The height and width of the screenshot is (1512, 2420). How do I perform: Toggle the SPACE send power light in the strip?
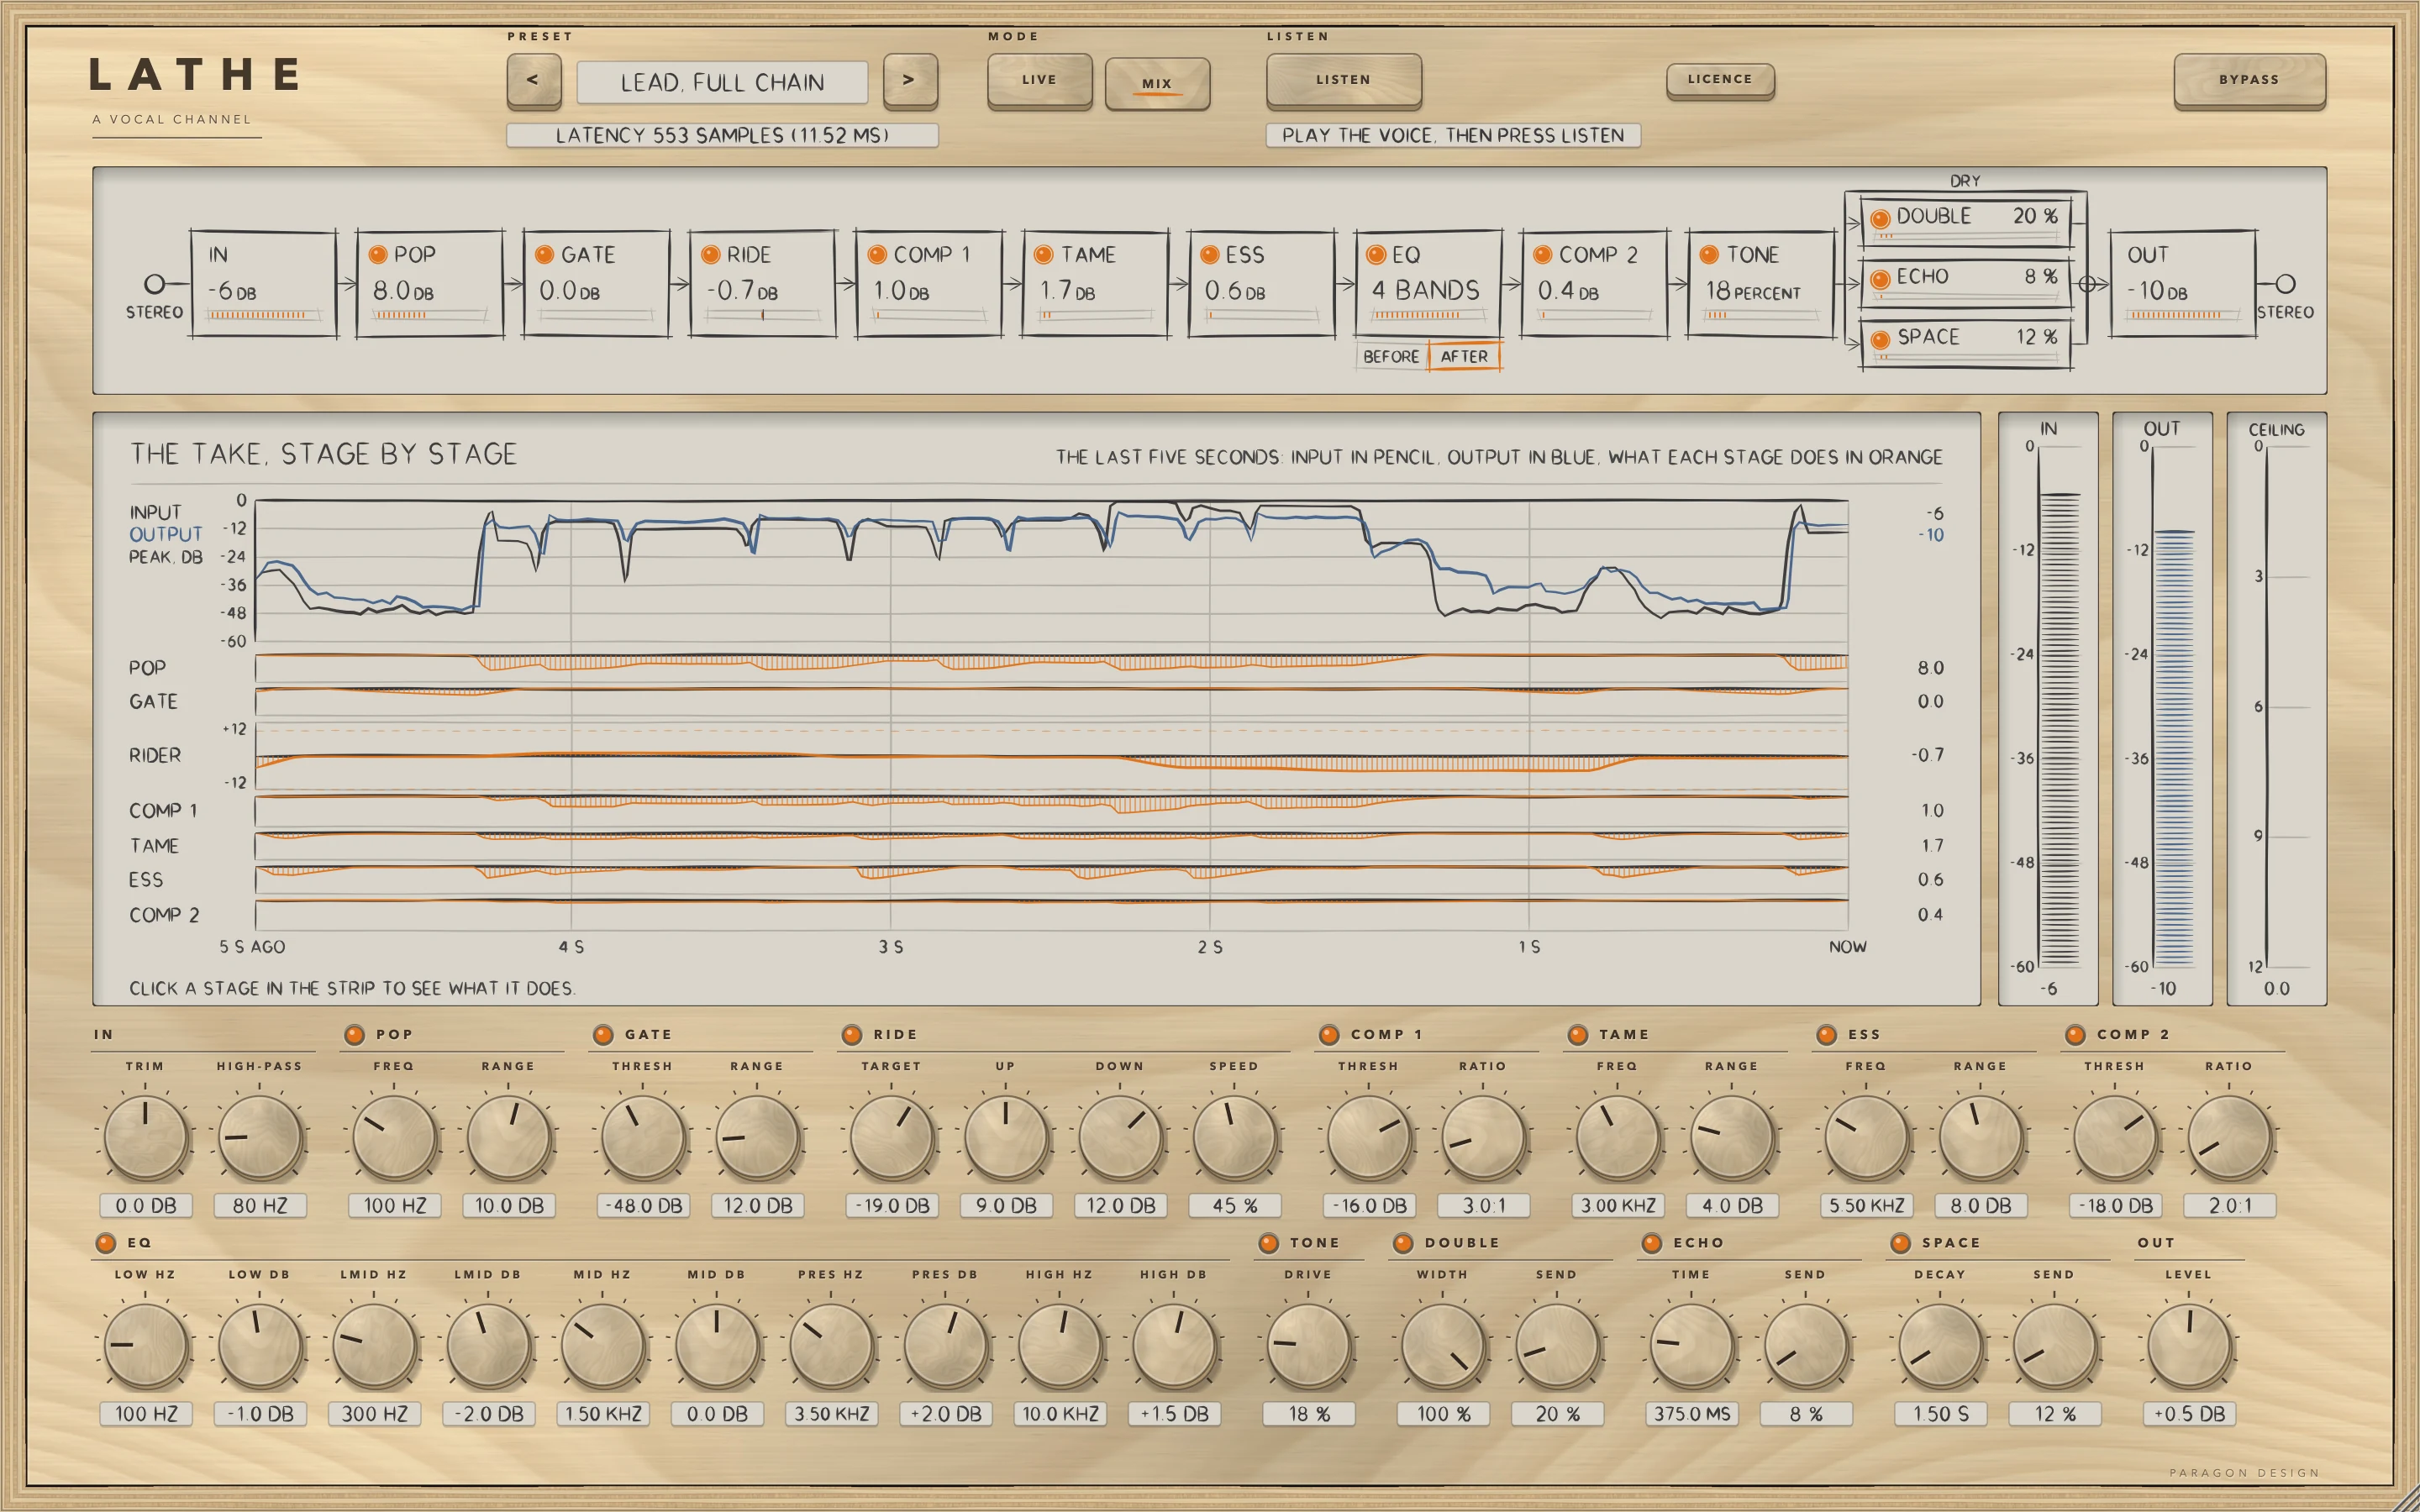(1880, 340)
